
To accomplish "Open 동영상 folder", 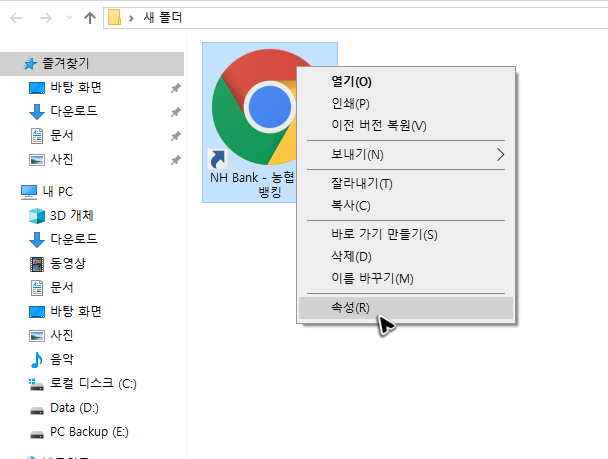I will click(67, 264).
